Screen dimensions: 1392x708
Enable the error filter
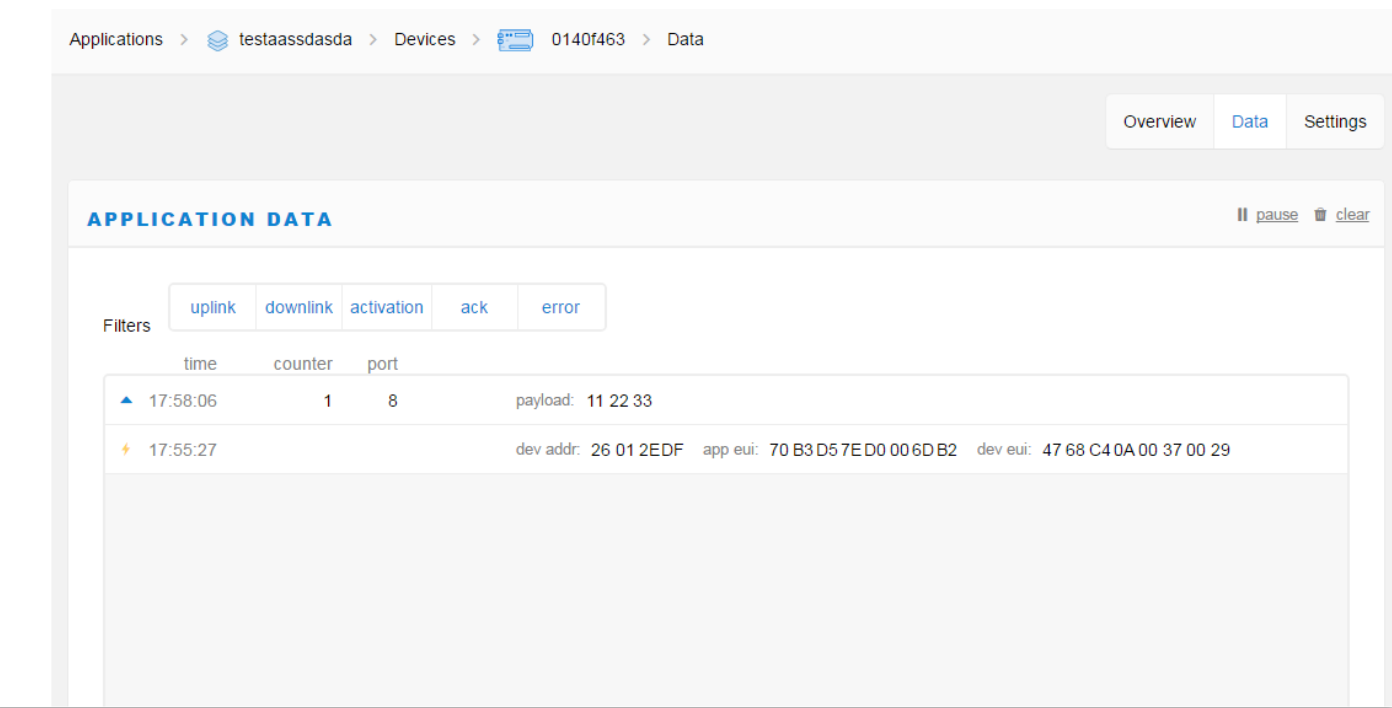click(x=561, y=307)
